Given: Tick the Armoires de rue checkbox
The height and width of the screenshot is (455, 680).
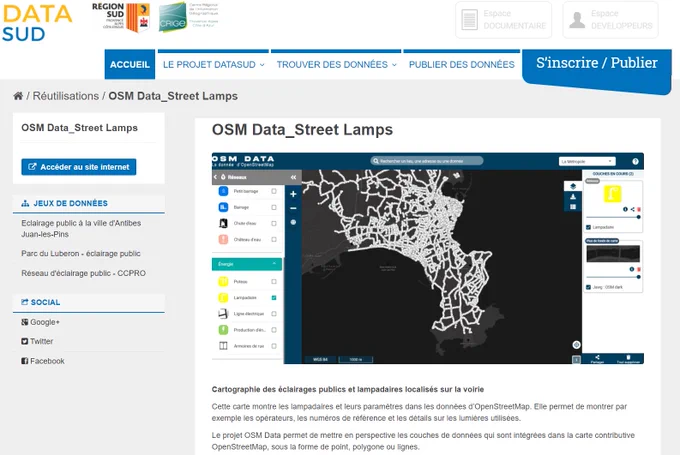Looking at the screenshot, I should tap(274, 346).
